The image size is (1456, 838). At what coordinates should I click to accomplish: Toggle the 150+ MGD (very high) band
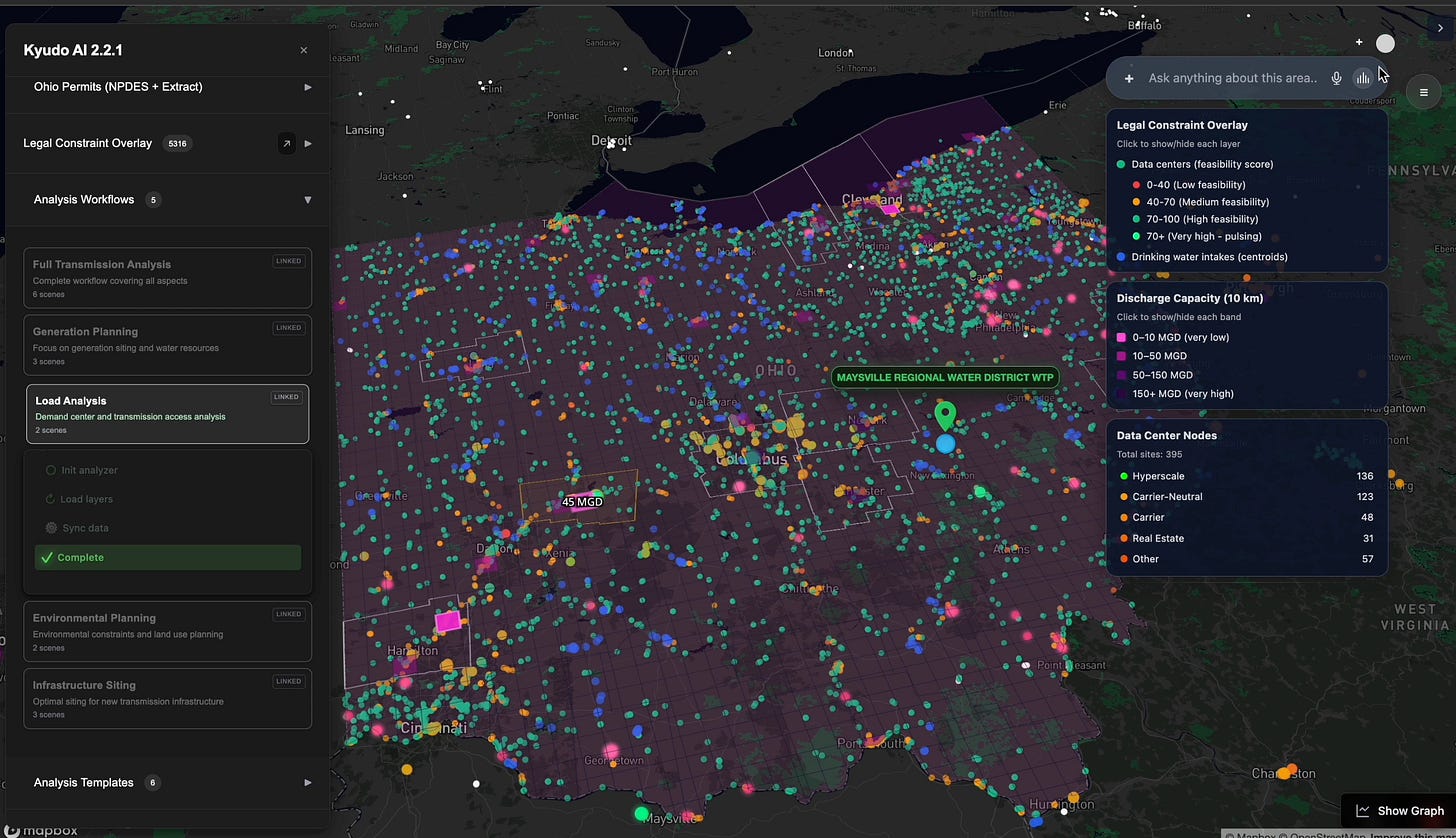click(1175, 394)
